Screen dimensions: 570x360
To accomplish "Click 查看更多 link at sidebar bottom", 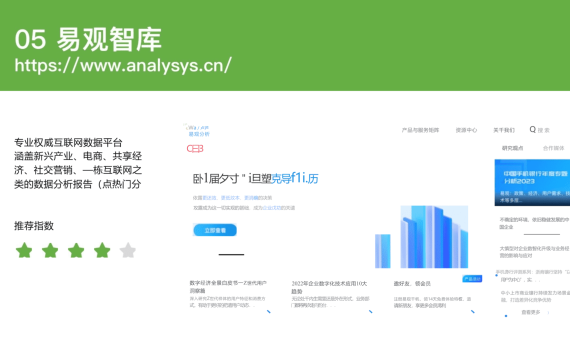I will pyautogui.click(x=531, y=312).
